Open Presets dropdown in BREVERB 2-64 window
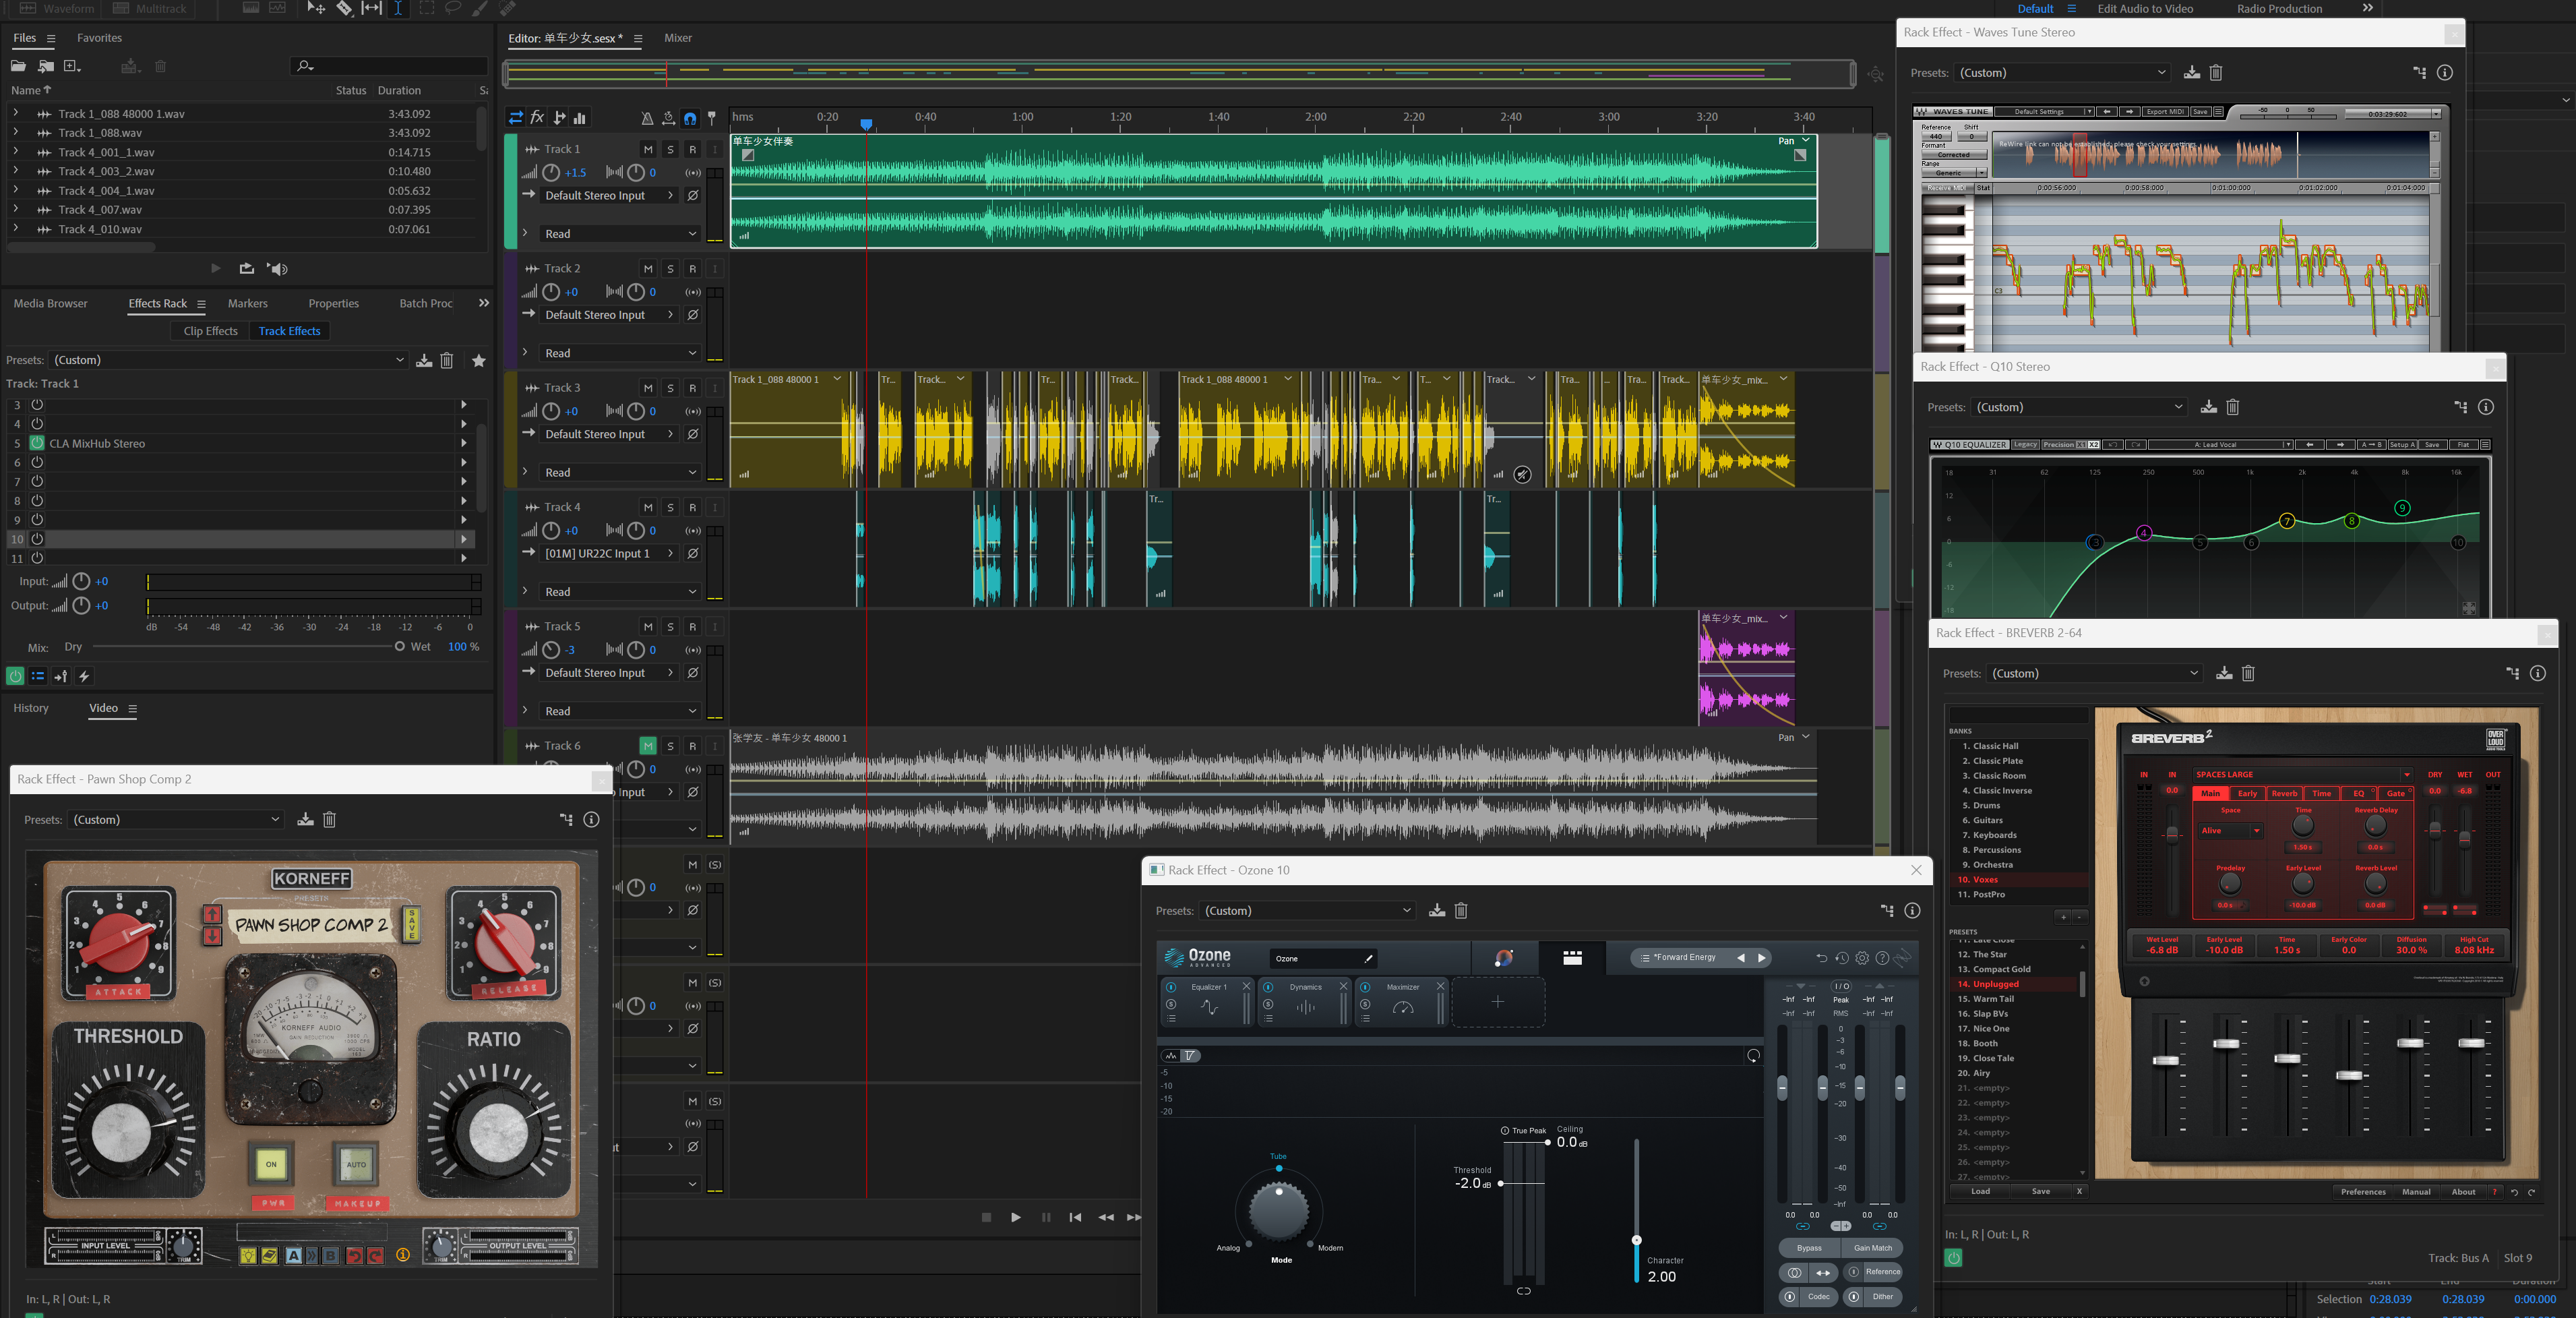Image resolution: width=2576 pixels, height=1318 pixels. tap(2094, 673)
